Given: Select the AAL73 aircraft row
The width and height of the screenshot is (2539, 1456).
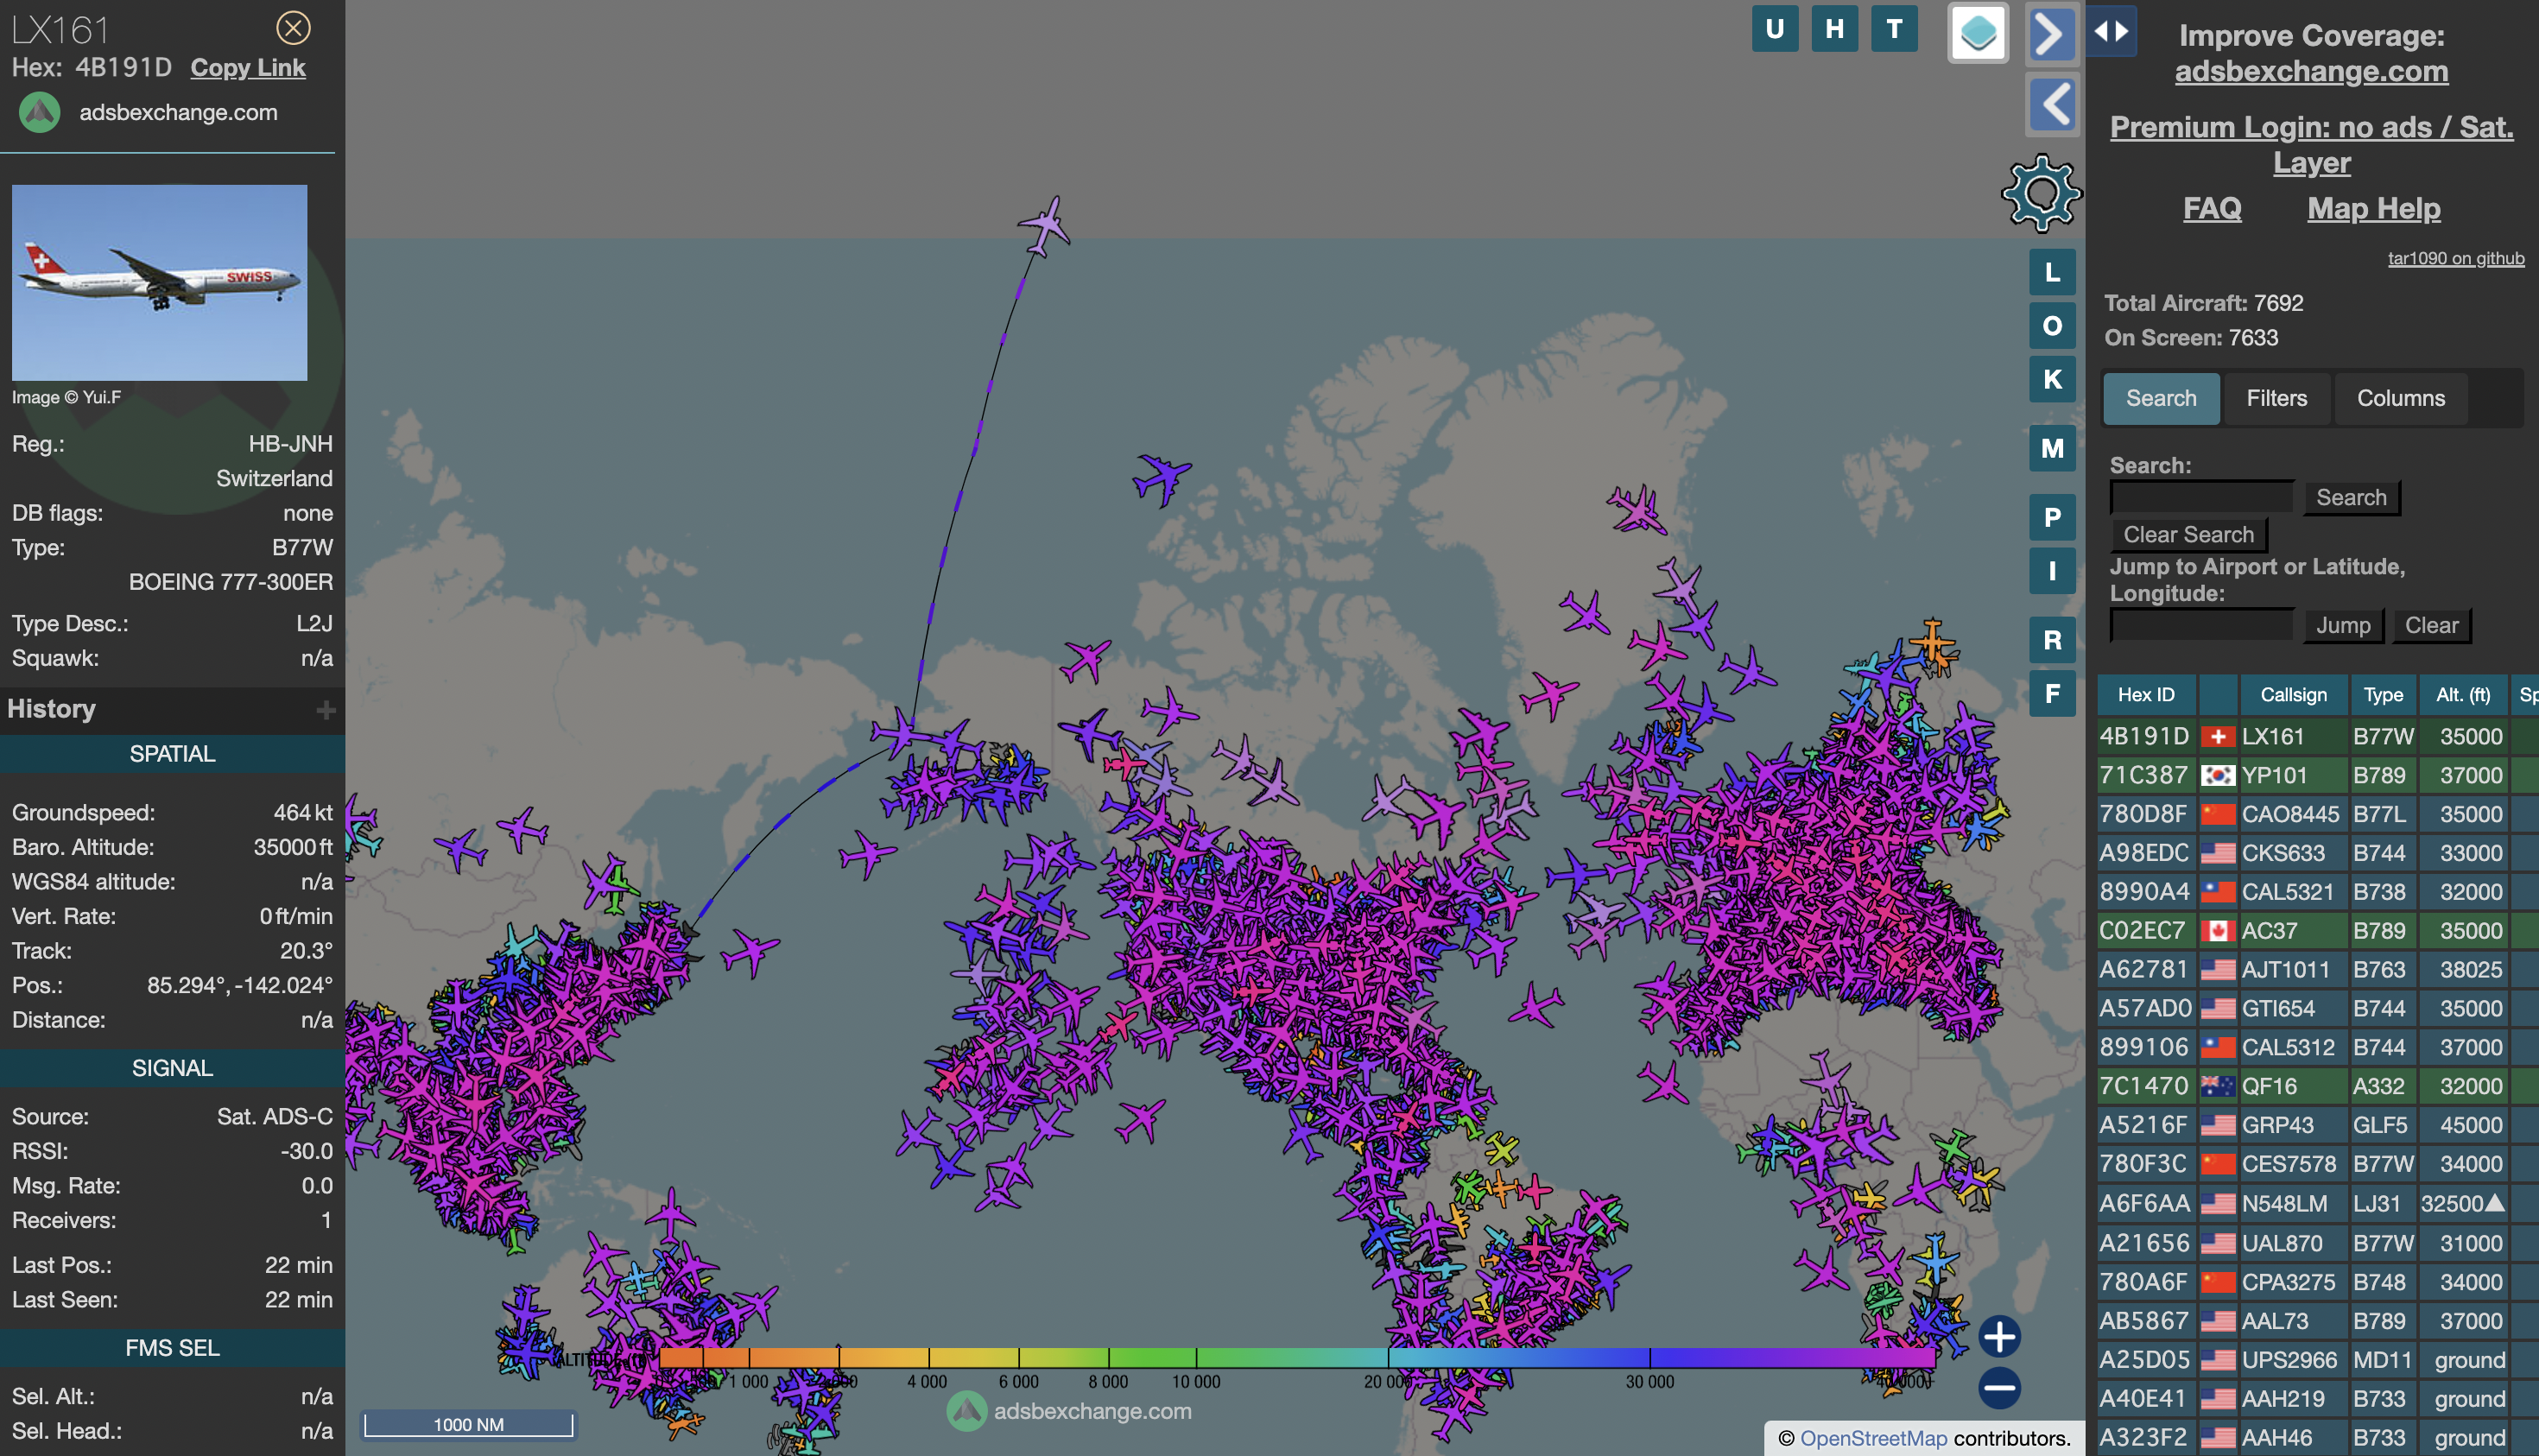Looking at the screenshot, I should (2317, 1321).
